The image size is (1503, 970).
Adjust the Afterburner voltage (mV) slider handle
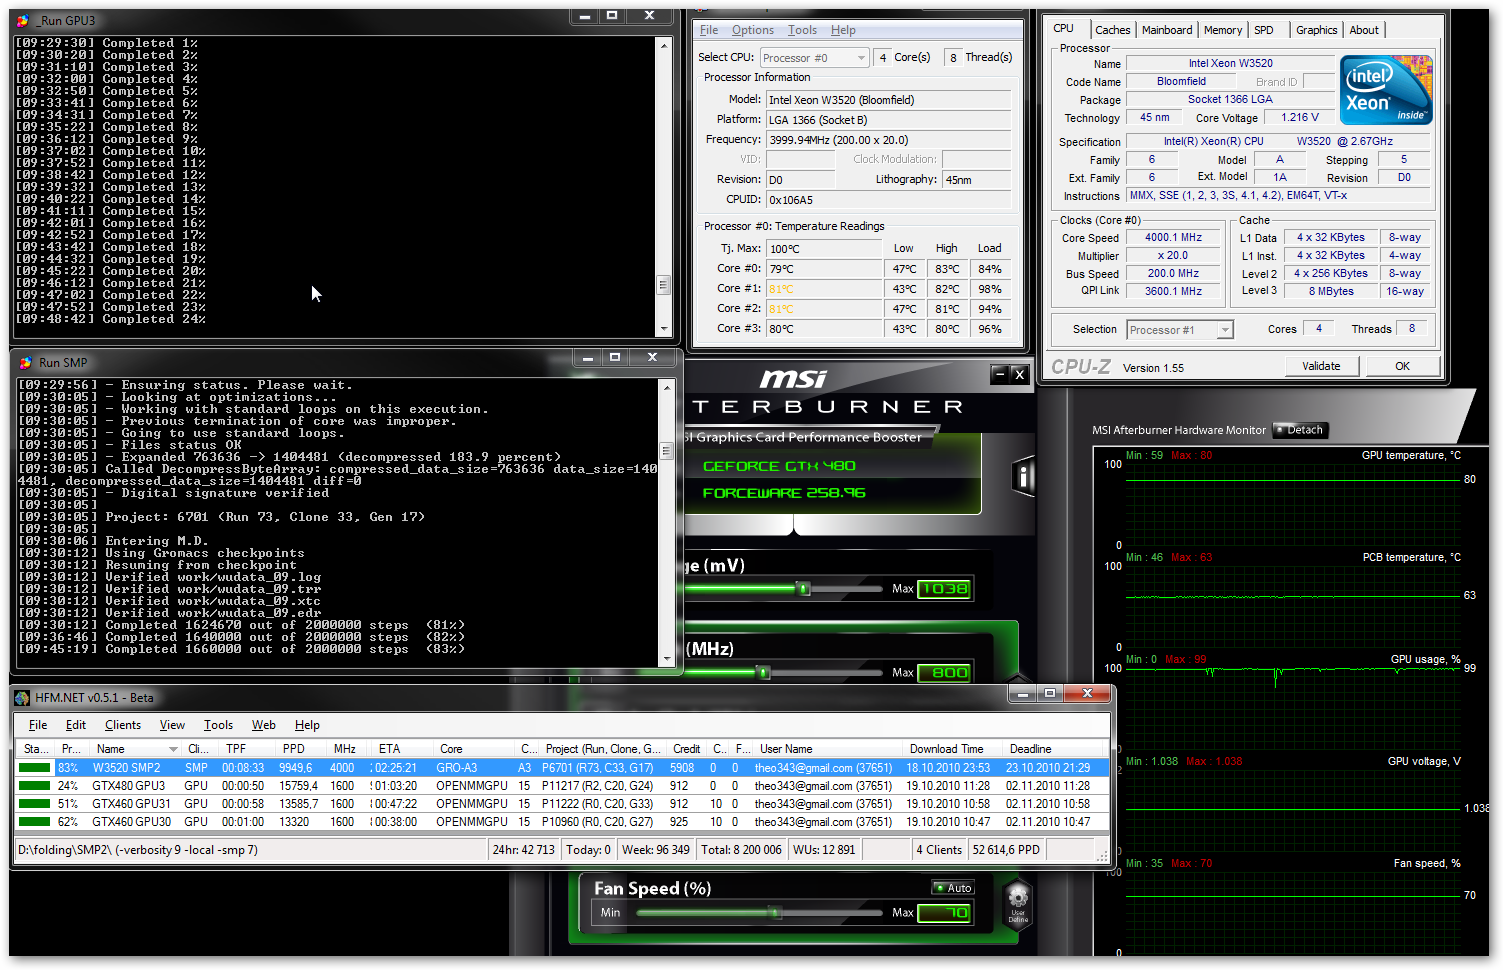[x=802, y=588]
